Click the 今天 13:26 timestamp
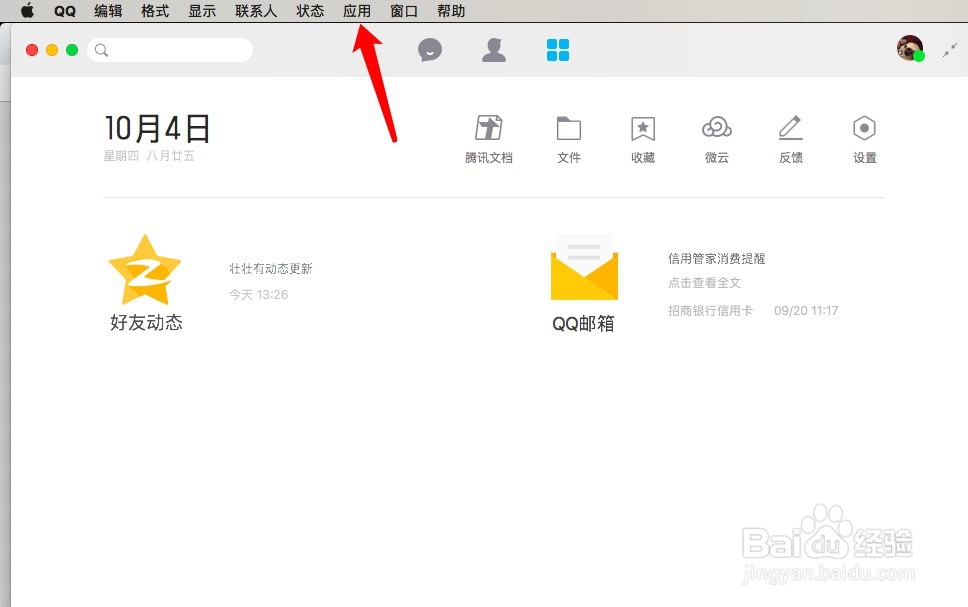The height and width of the screenshot is (607, 968). tap(259, 295)
